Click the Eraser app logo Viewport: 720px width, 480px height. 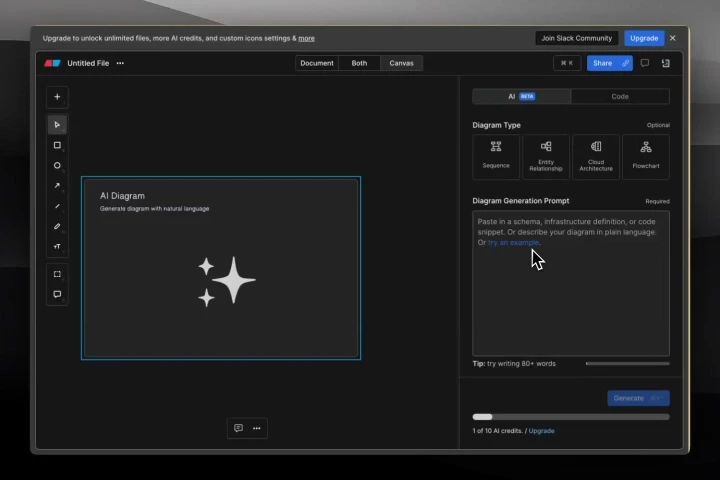(52, 63)
